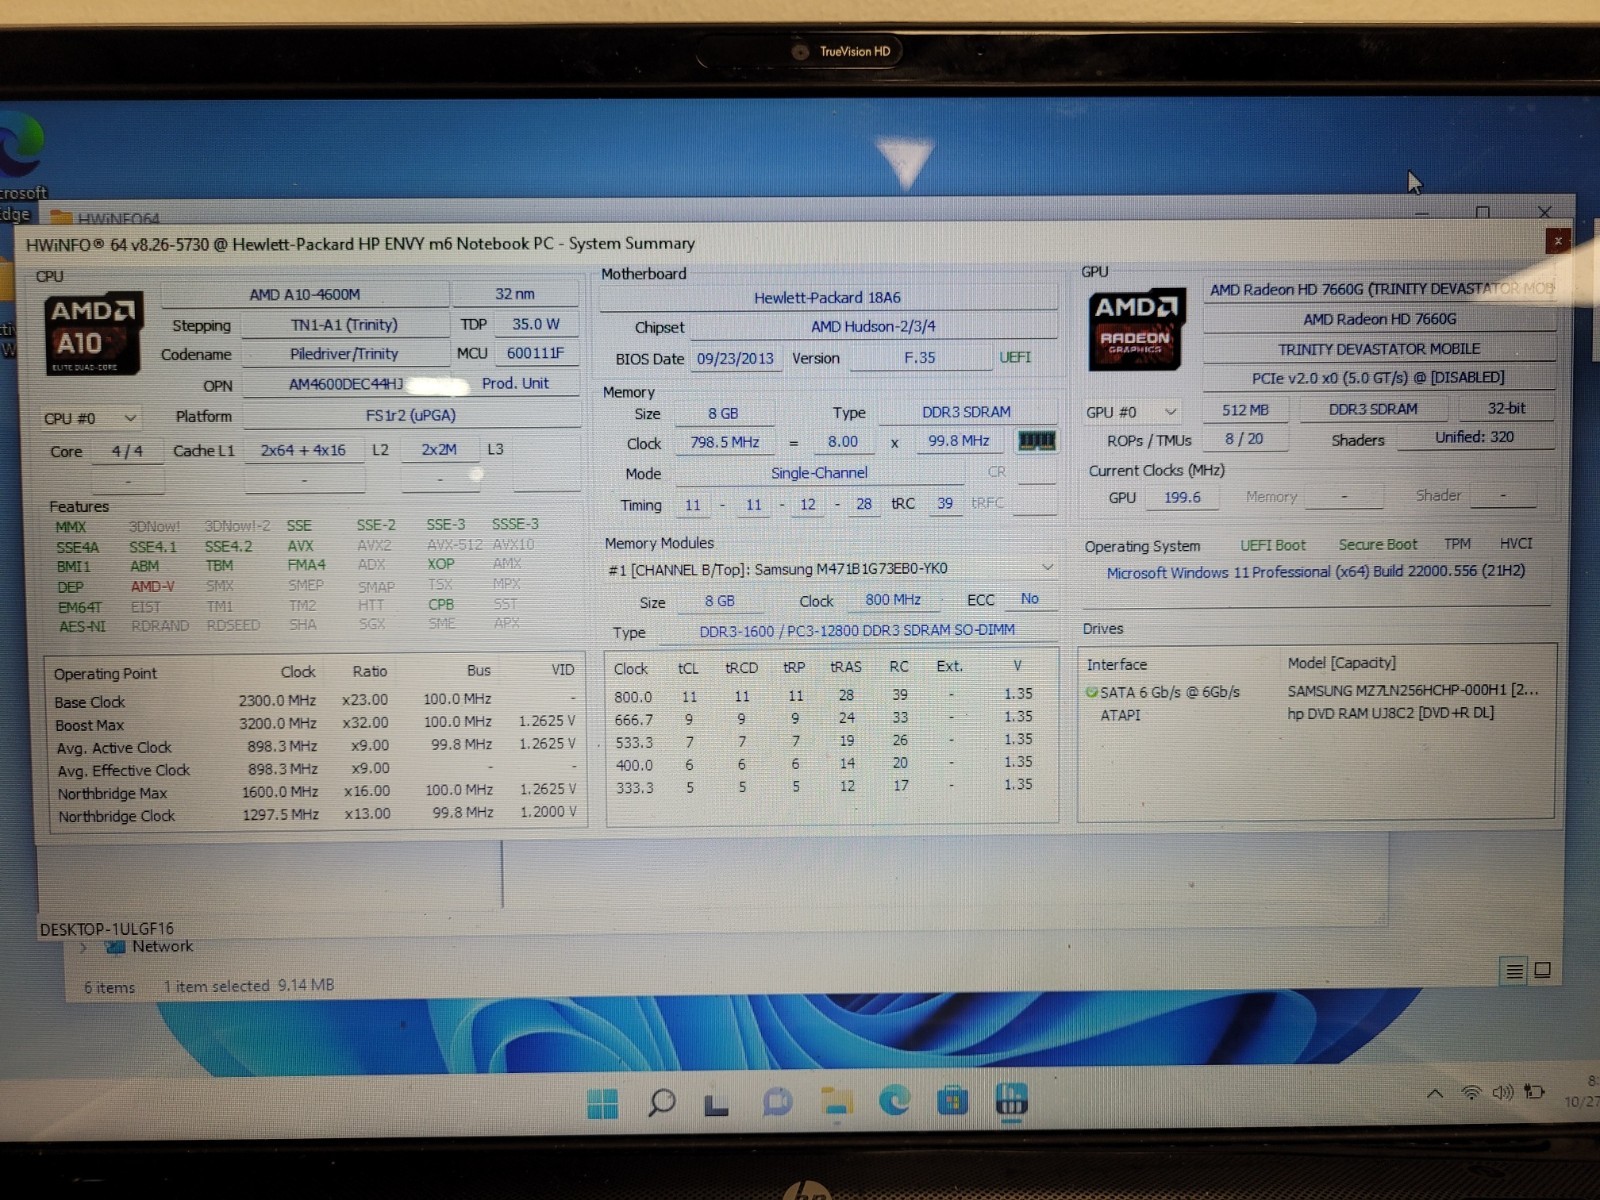The image size is (1600, 1200).
Task: Click the AMD A10 CPU logo
Action: tap(93, 334)
